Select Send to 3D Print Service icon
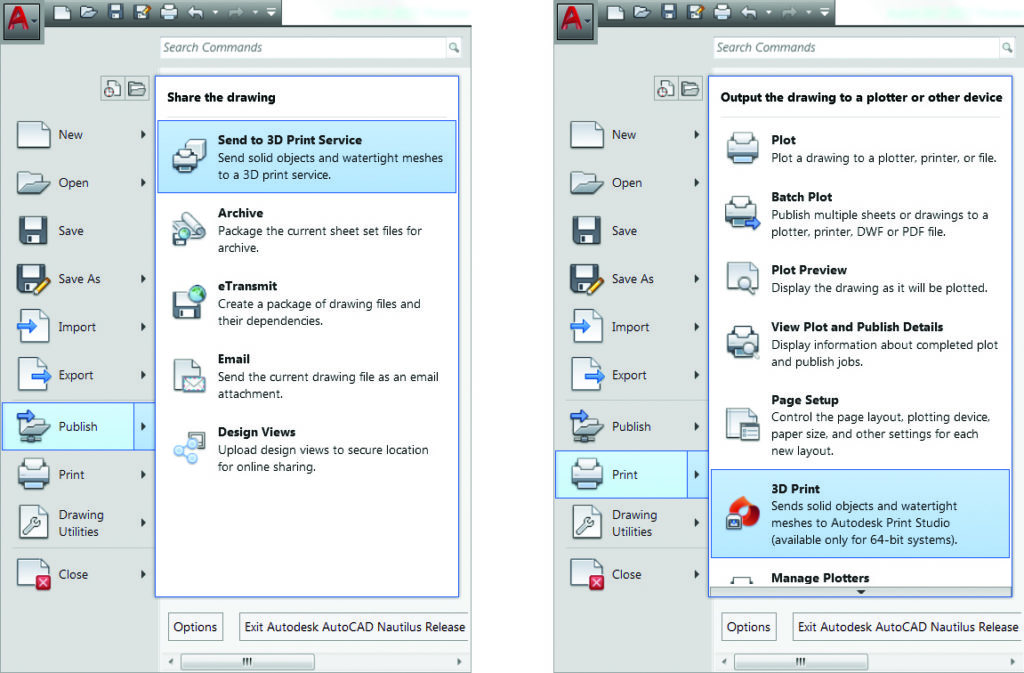The width and height of the screenshot is (1024, 673). coord(189,157)
